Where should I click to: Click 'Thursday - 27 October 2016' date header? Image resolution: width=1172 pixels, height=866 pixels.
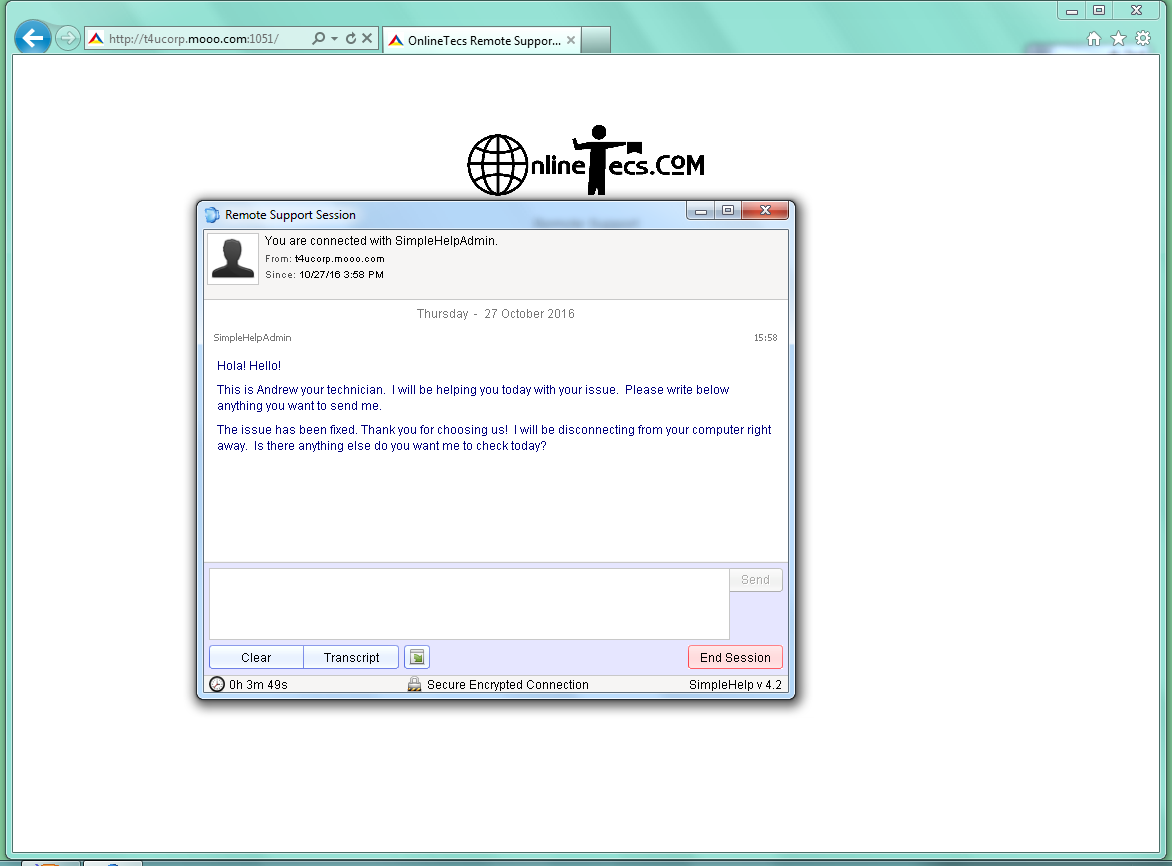496,314
